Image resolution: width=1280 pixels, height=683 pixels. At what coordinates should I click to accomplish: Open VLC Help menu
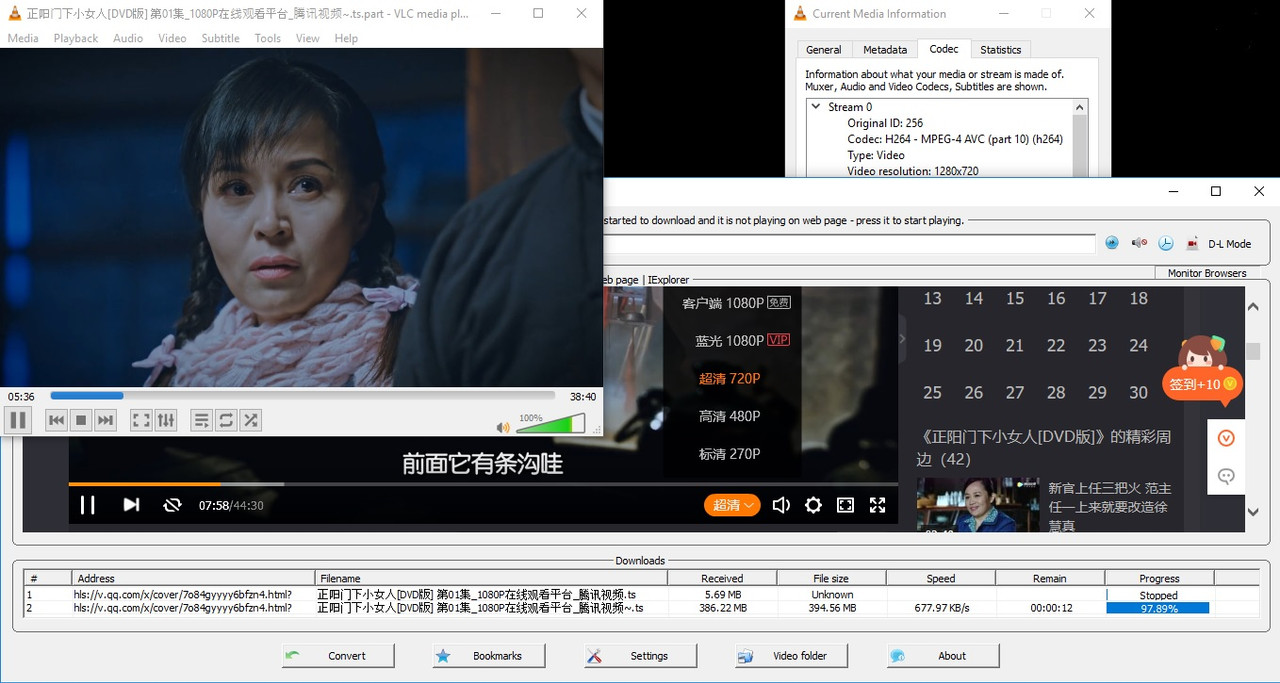[x=346, y=38]
